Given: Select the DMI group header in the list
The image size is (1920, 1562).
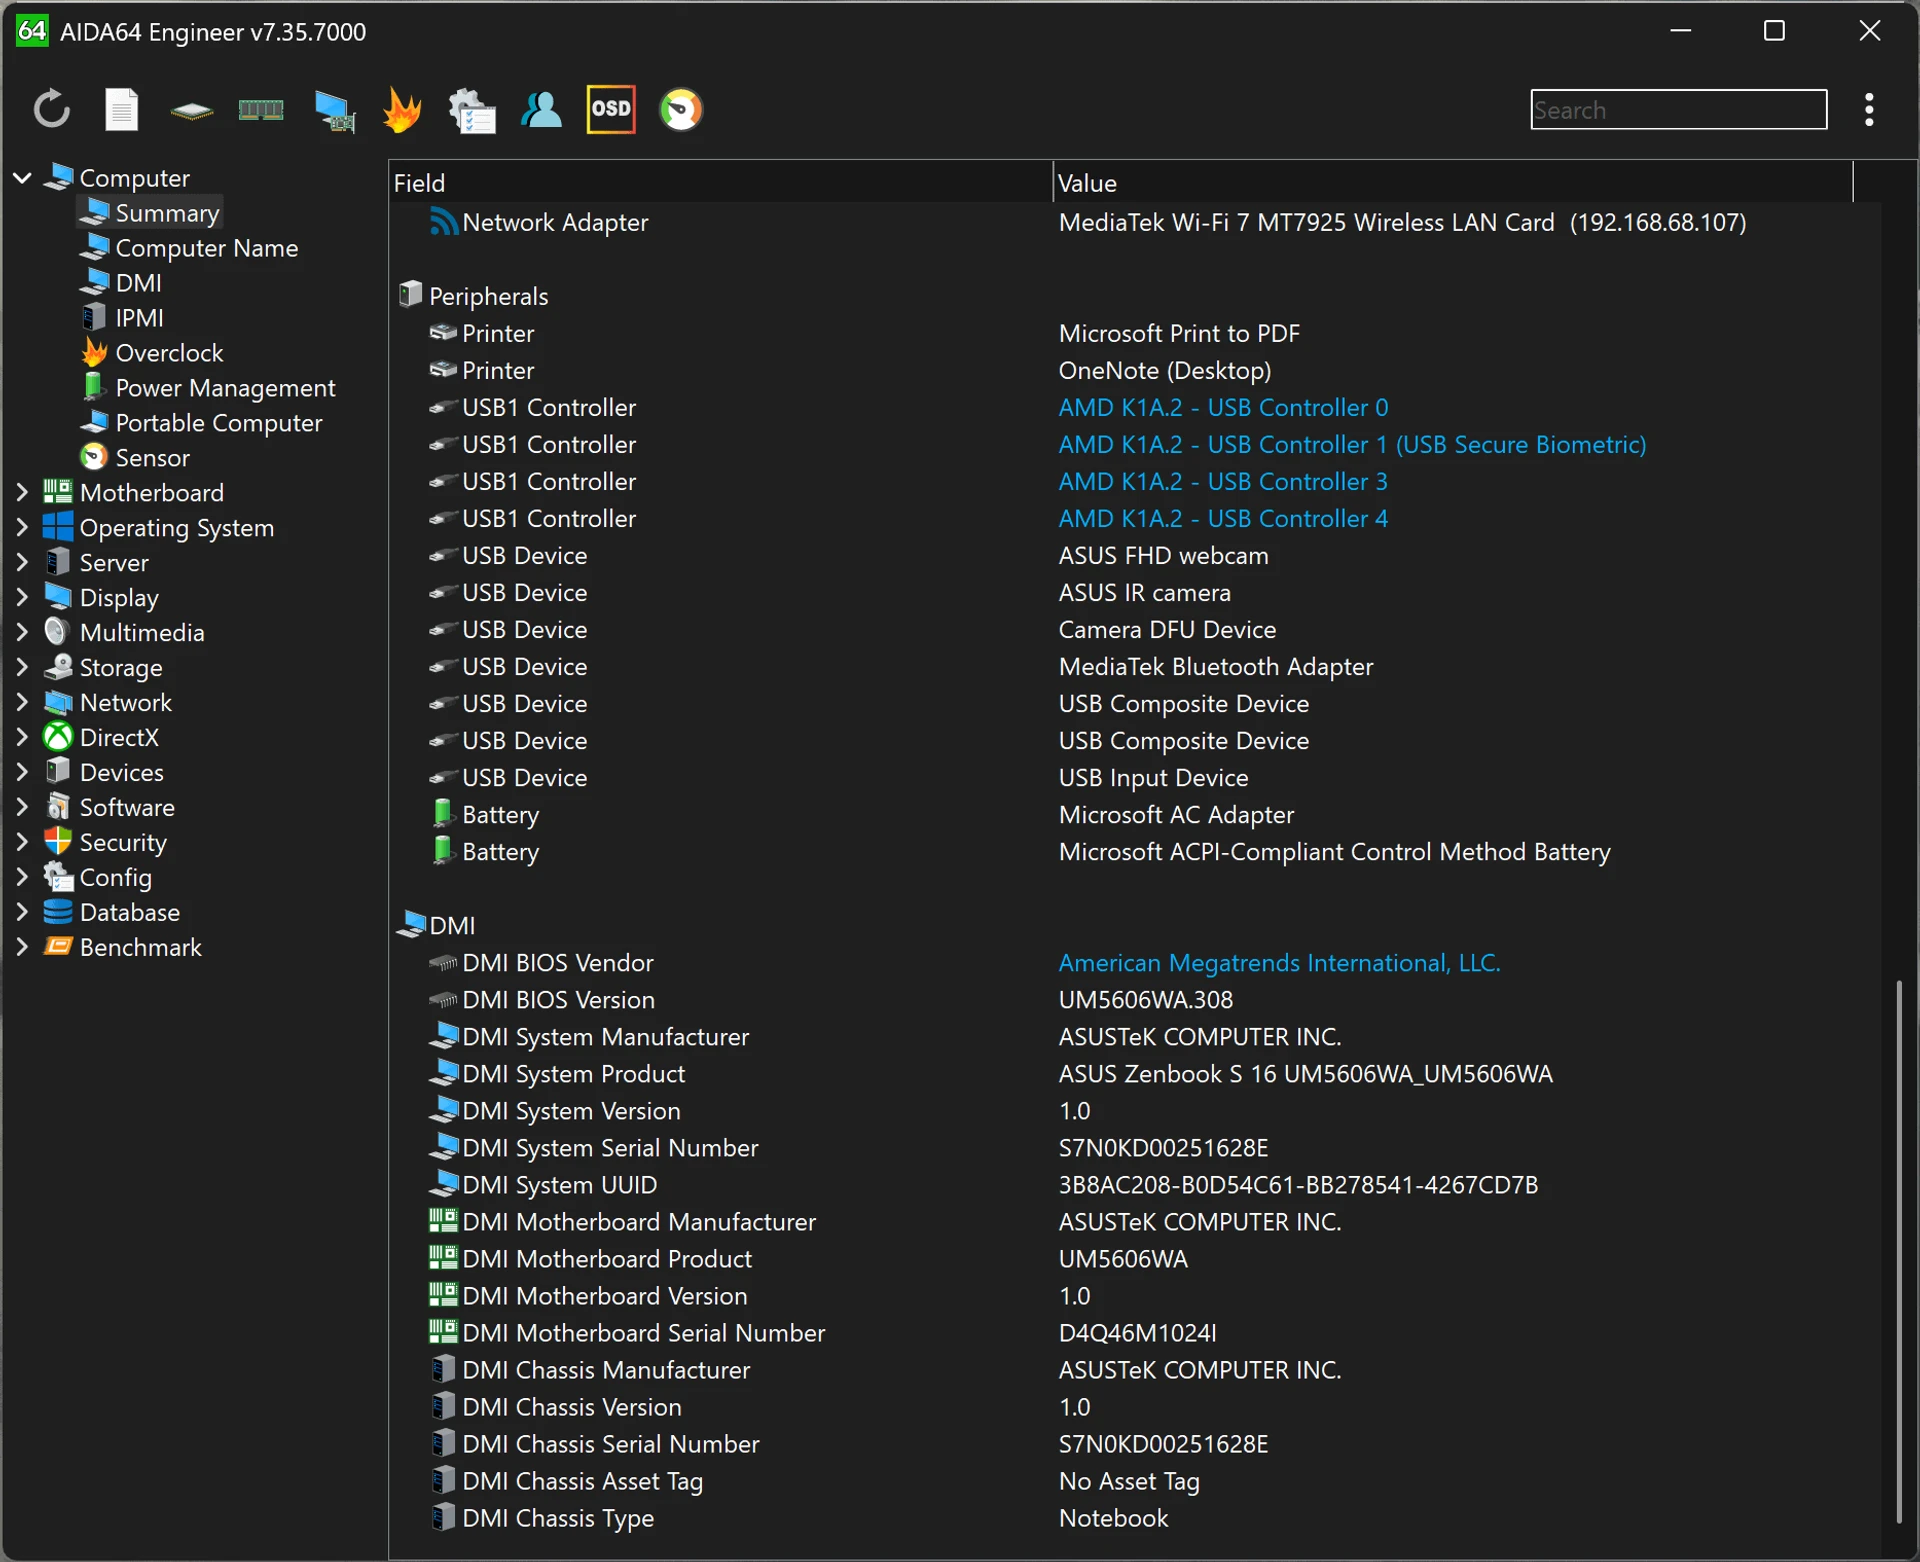Looking at the screenshot, I should pyautogui.click(x=1135, y=925).
